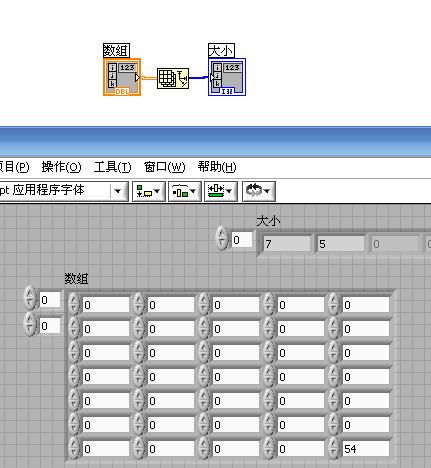Open the Reorder toolbar dropdown
The height and width of the screenshot is (468, 431).
(x=259, y=191)
